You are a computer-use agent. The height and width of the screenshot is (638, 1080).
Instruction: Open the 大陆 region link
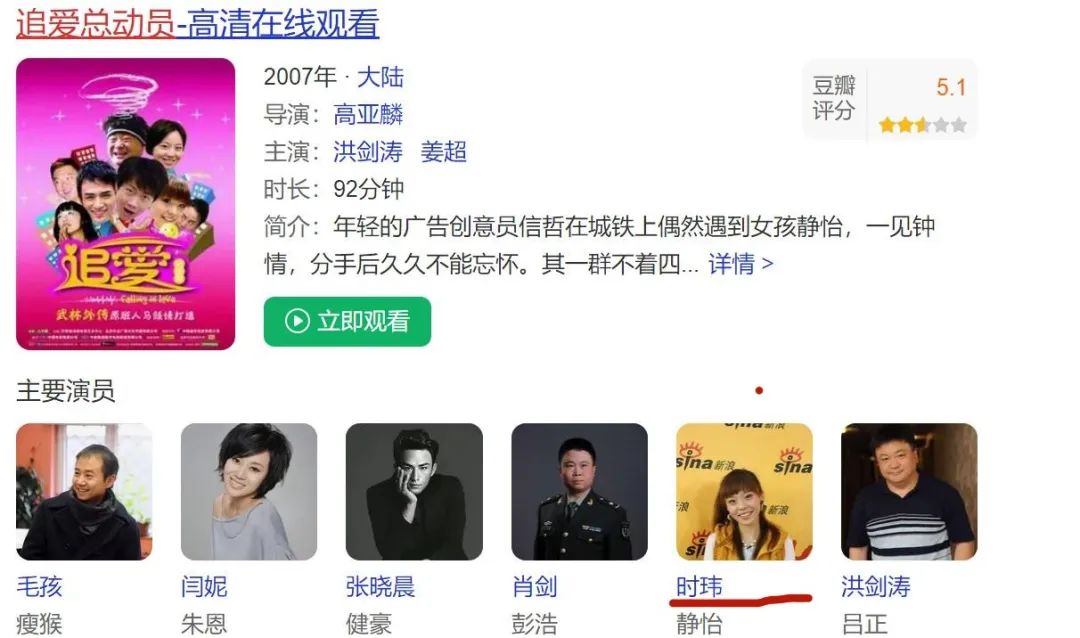coord(380,76)
